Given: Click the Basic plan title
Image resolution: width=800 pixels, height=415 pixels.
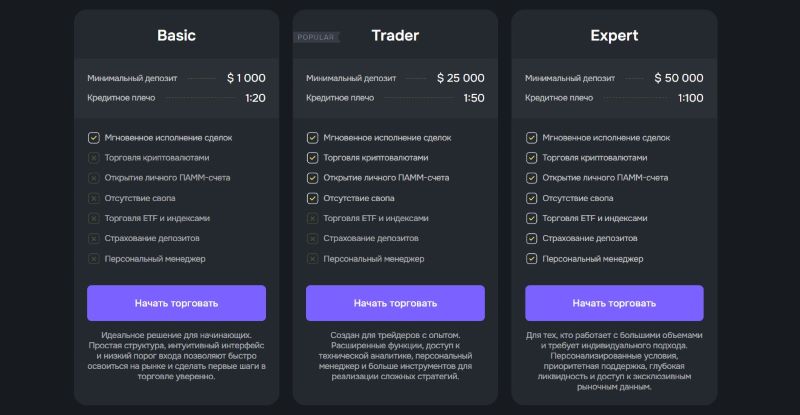Looking at the screenshot, I should point(176,36).
